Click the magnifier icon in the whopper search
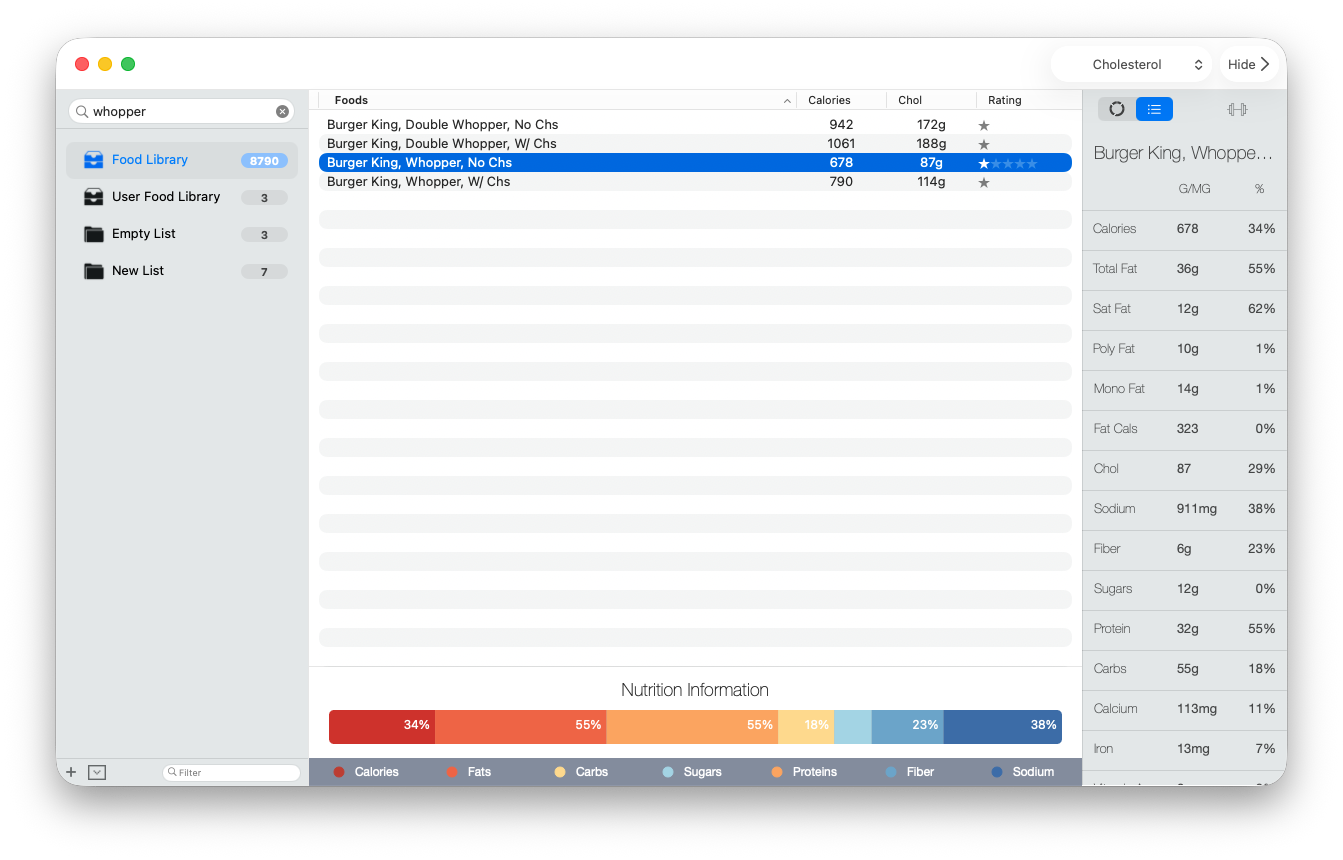Viewport: 1343px width, 860px height. (x=82, y=111)
